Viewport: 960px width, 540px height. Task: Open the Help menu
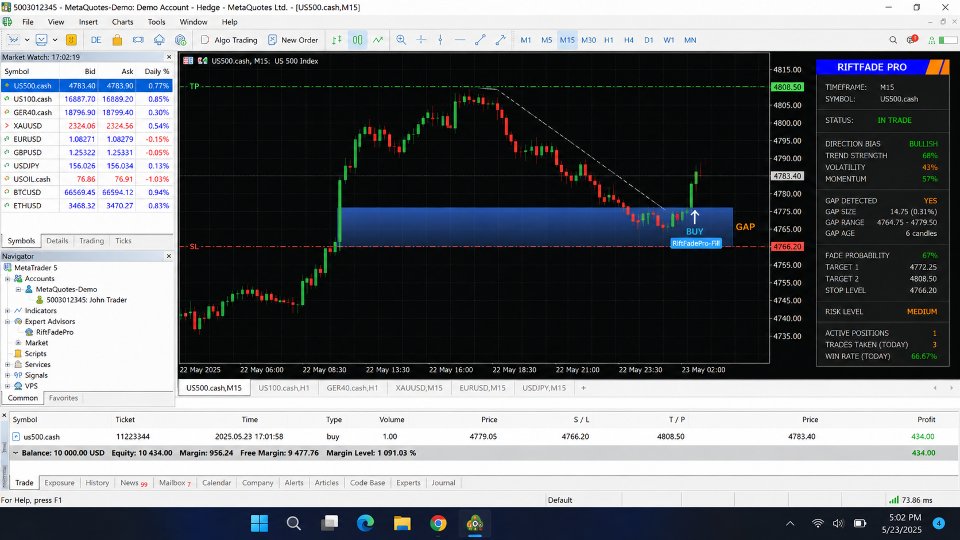(x=230, y=22)
